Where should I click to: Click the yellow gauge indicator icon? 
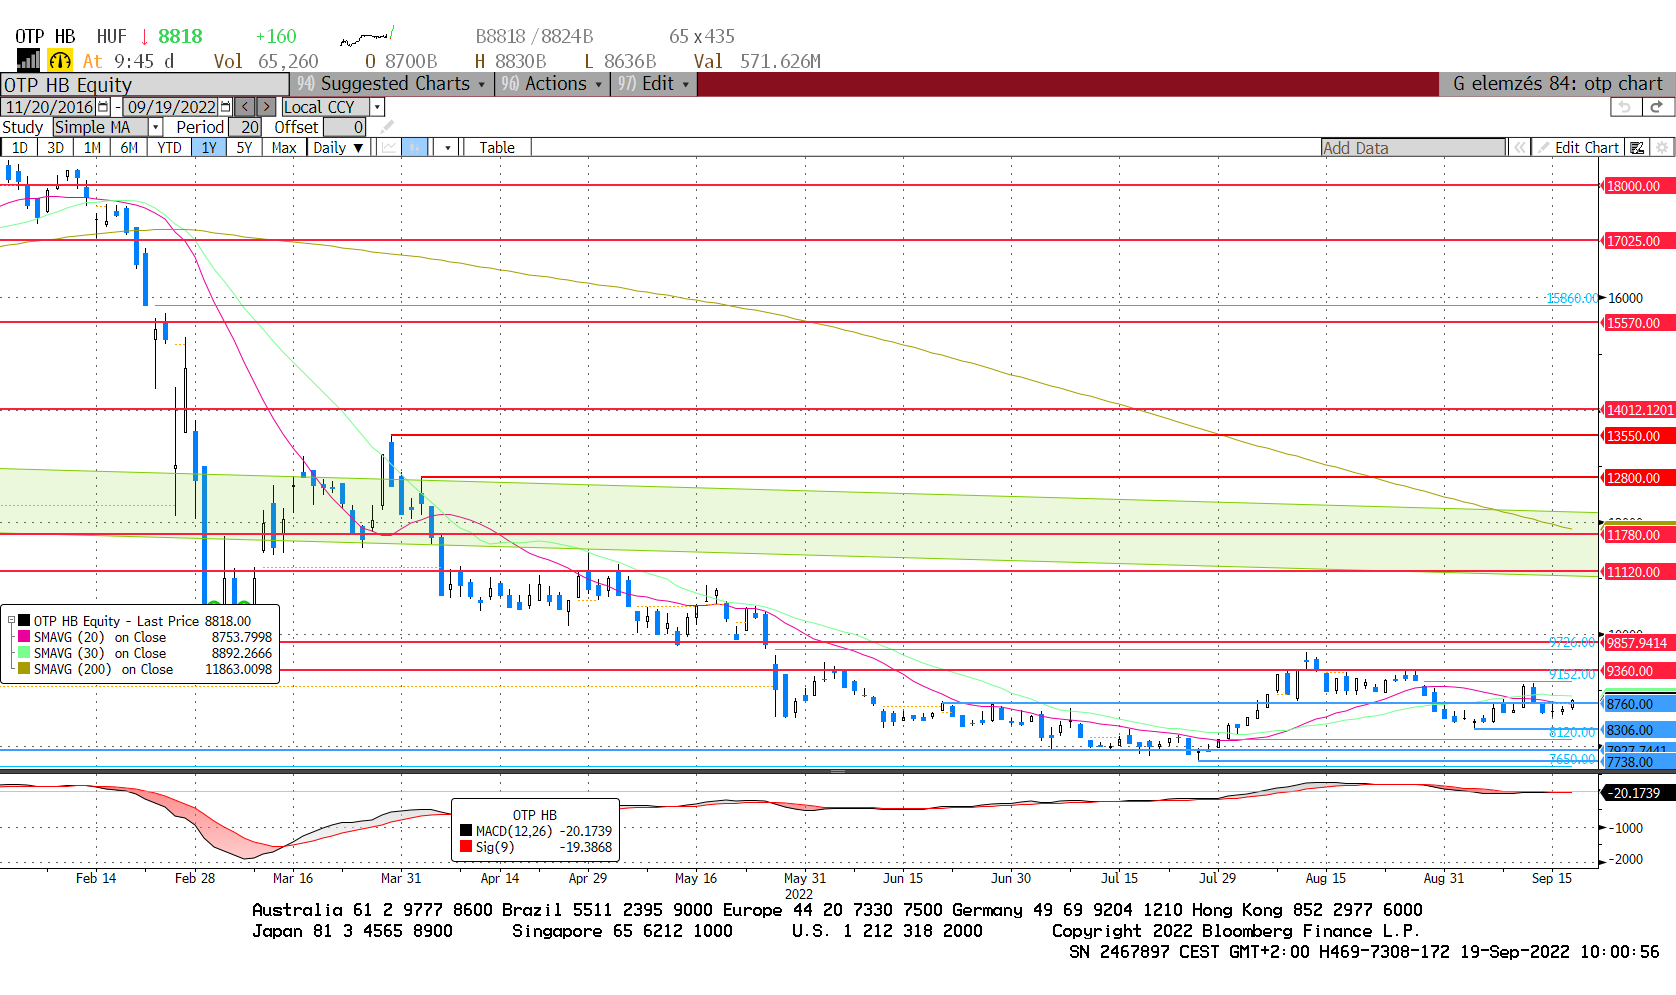coord(60,60)
